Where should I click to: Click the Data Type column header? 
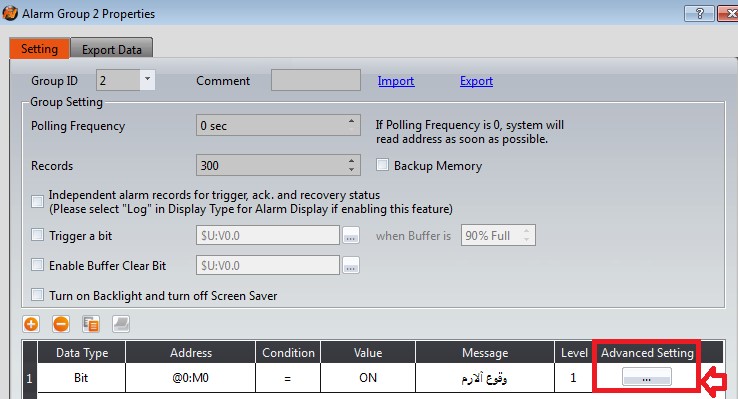tap(81, 352)
